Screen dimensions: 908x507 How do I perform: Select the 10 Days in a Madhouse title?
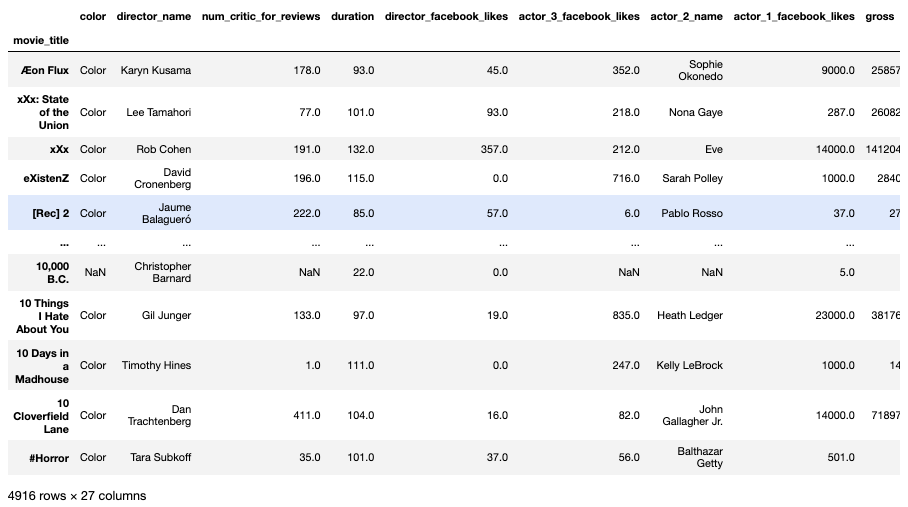pyautogui.click(x=42, y=366)
